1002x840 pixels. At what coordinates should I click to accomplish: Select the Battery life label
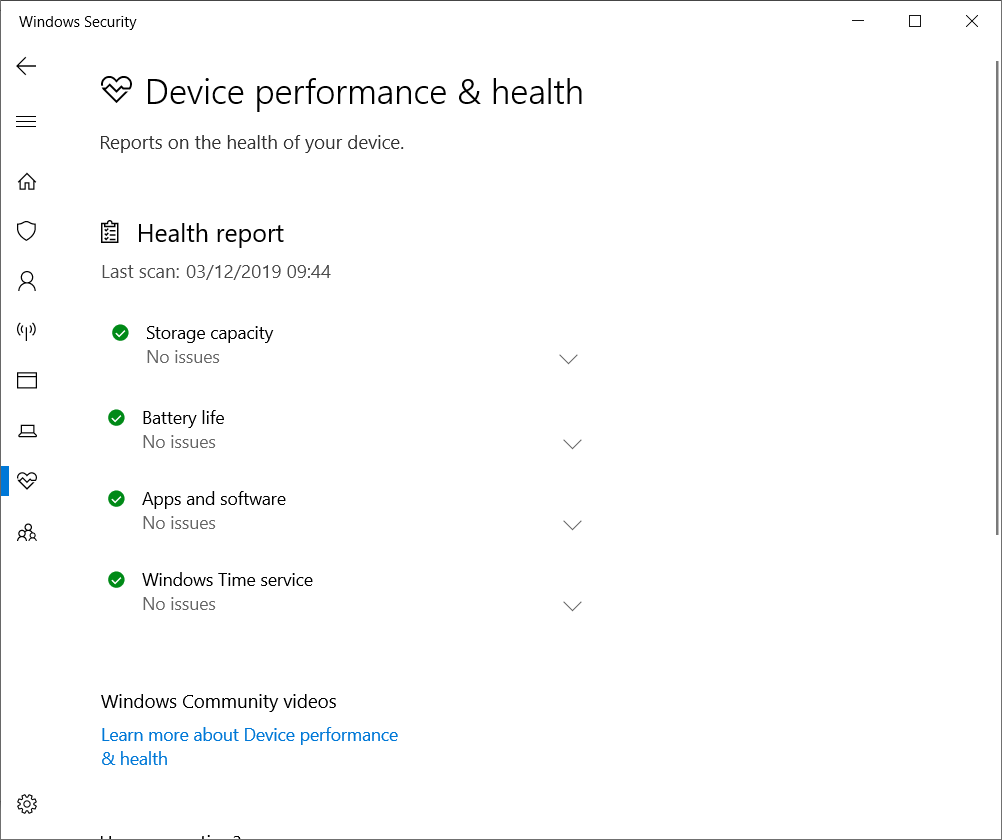tap(183, 418)
